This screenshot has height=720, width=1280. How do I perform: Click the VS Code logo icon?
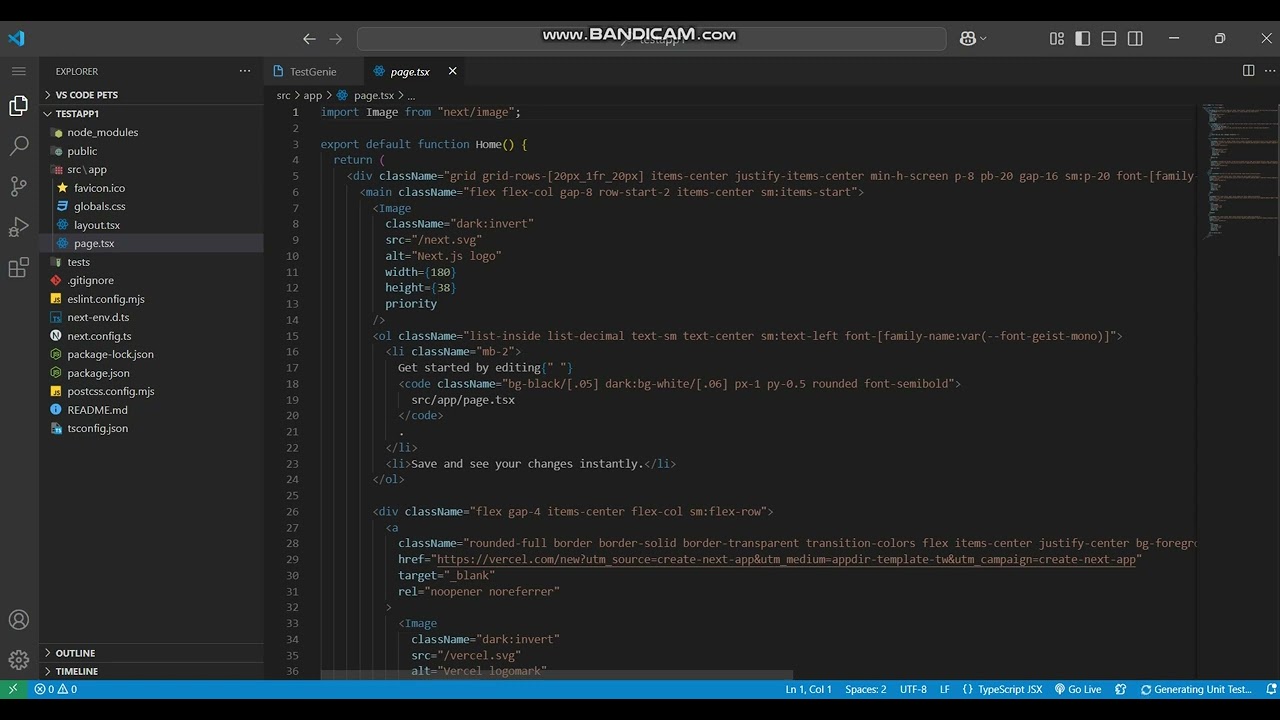tap(16, 38)
